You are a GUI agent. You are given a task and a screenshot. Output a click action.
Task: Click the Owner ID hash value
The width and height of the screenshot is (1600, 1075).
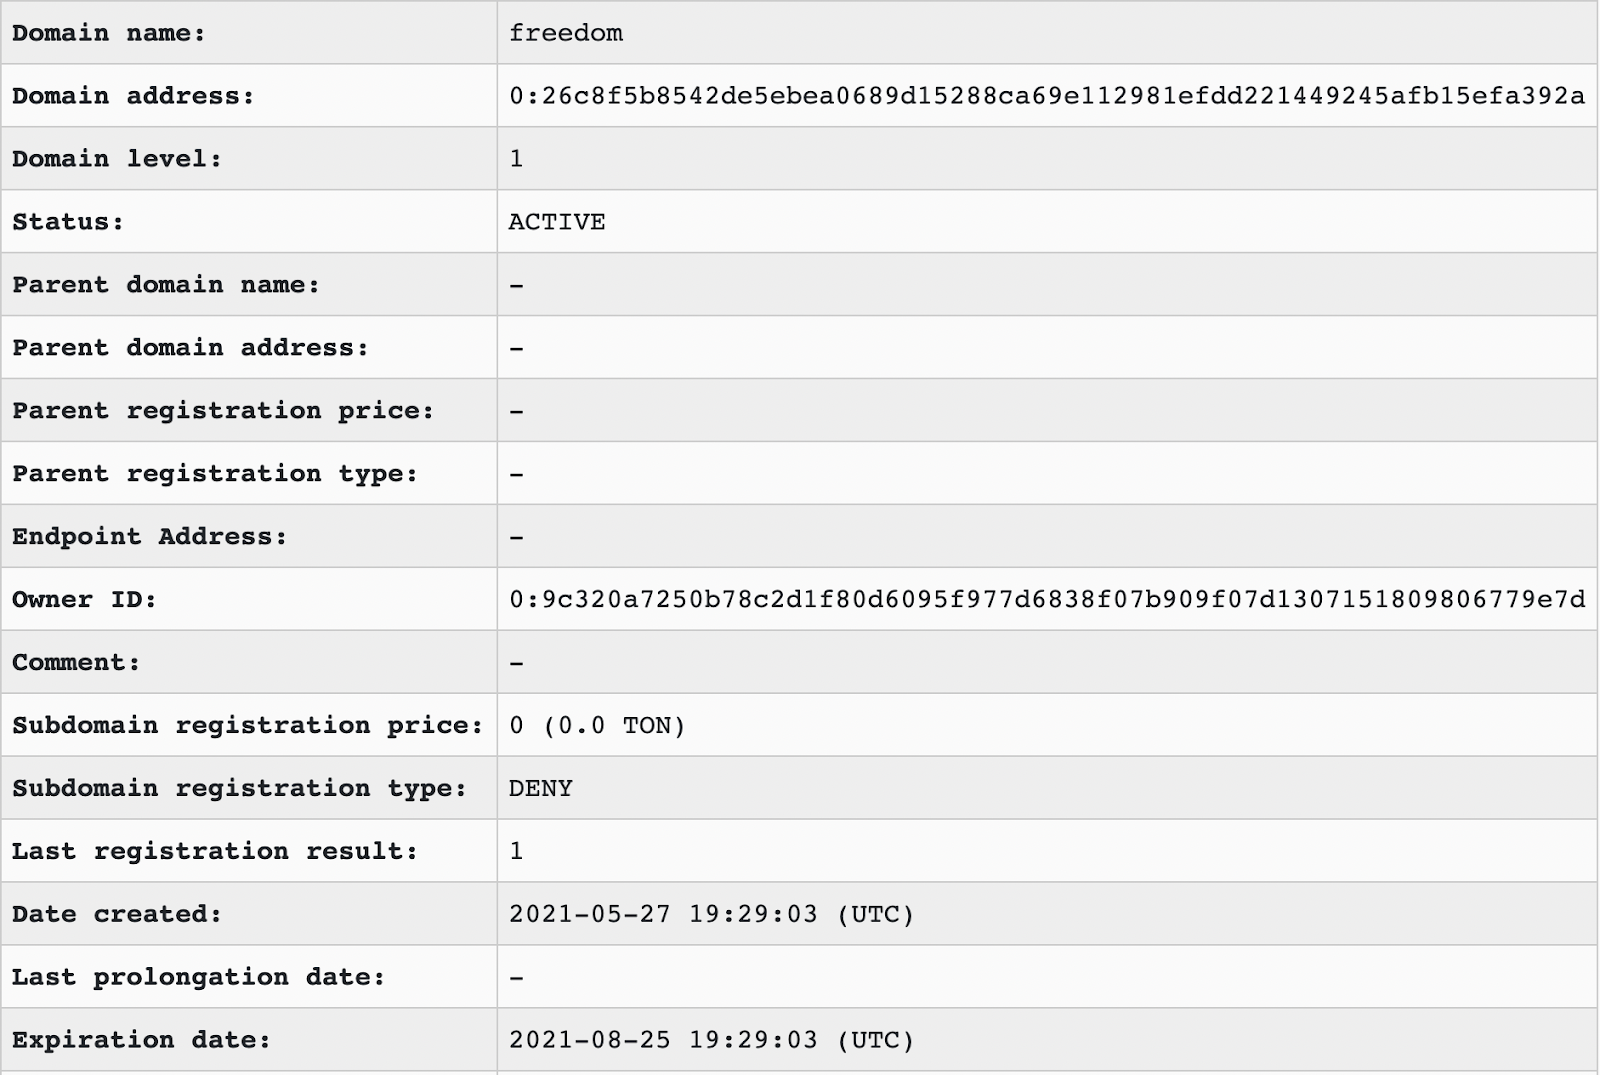point(1047,599)
